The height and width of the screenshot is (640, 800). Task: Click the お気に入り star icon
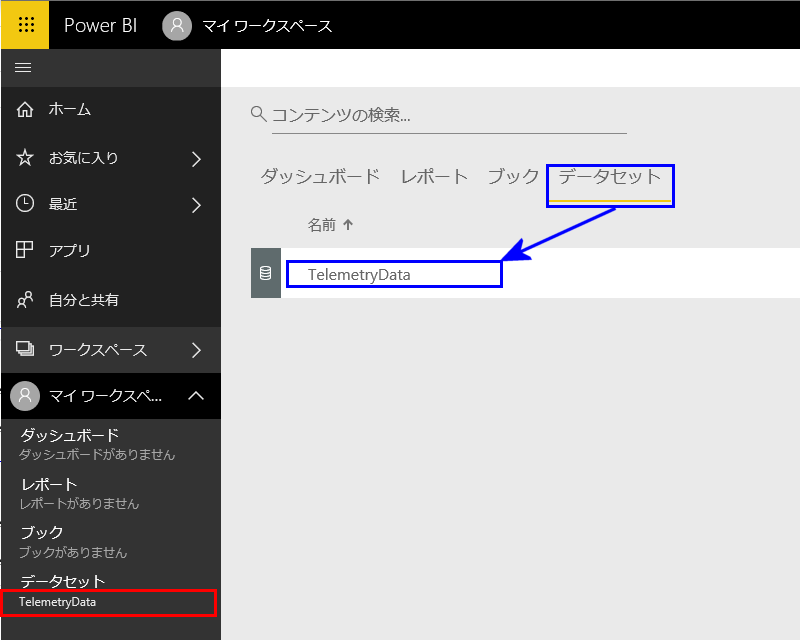click(26, 158)
